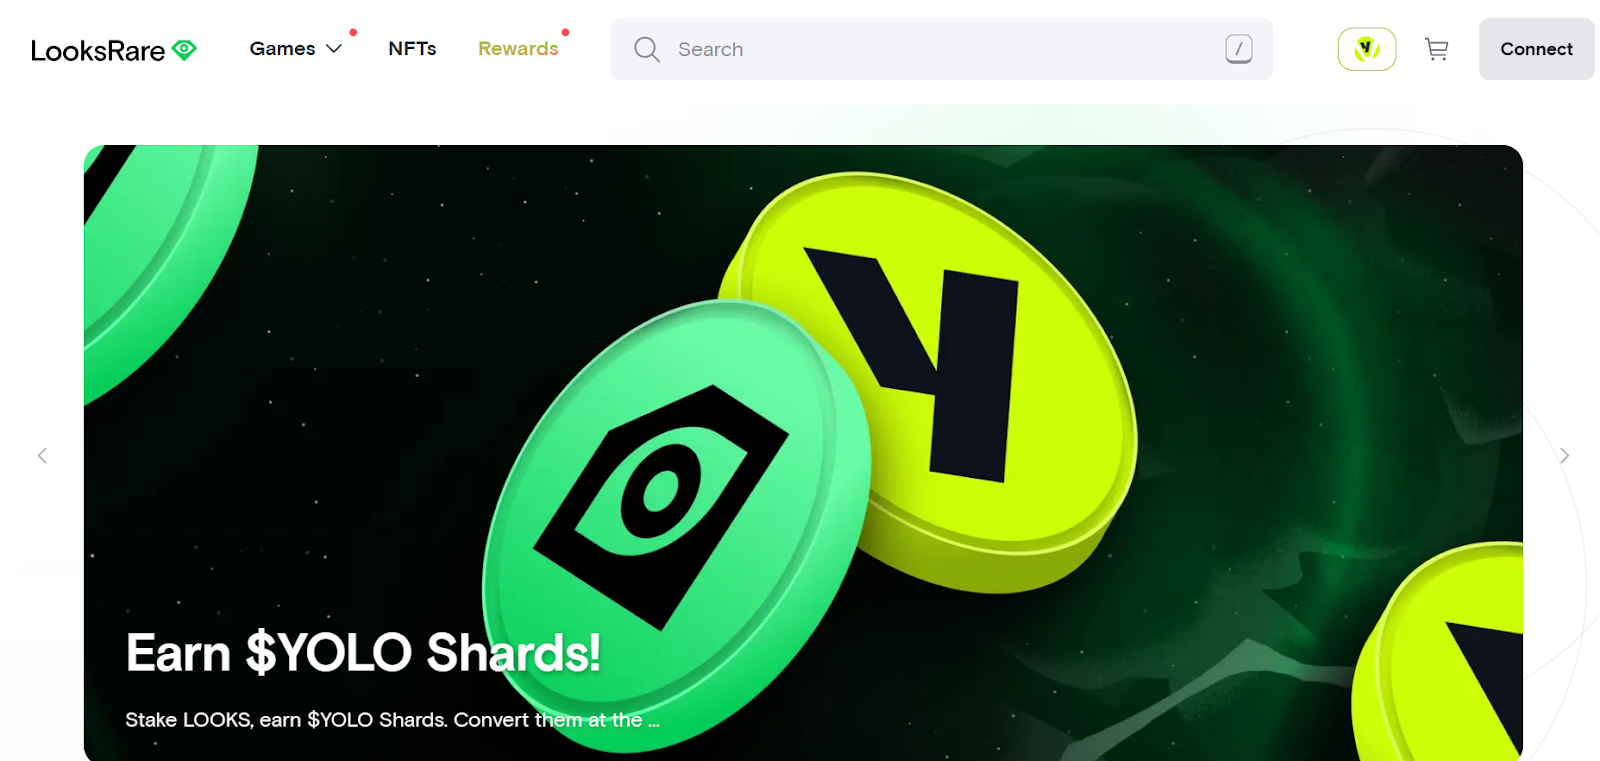Image resolution: width=1600 pixels, height=761 pixels.
Task: Click the magnifying glass search icon
Action: coord(647,49)
